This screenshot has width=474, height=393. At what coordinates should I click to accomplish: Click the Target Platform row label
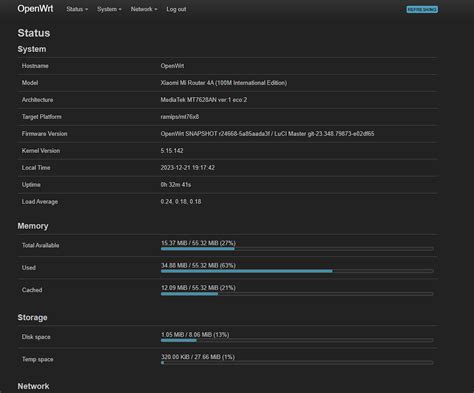(x=42, y=117)
